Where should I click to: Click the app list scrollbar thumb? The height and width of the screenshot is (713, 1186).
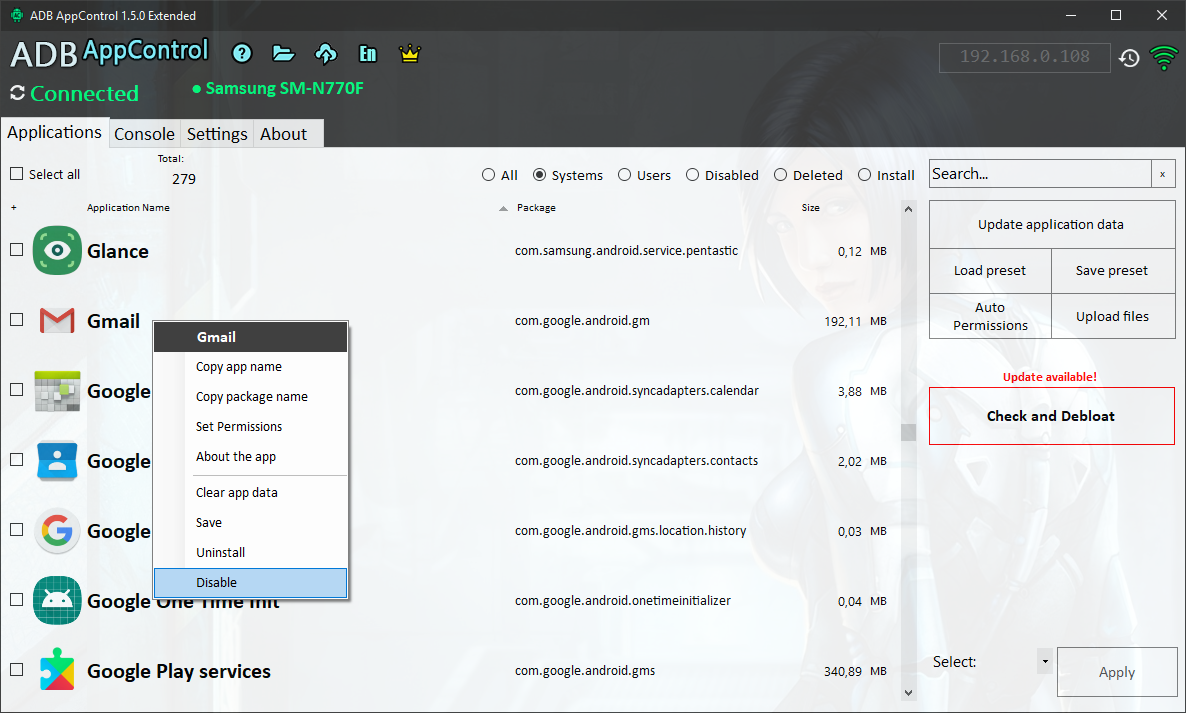(x=908, y=432)
